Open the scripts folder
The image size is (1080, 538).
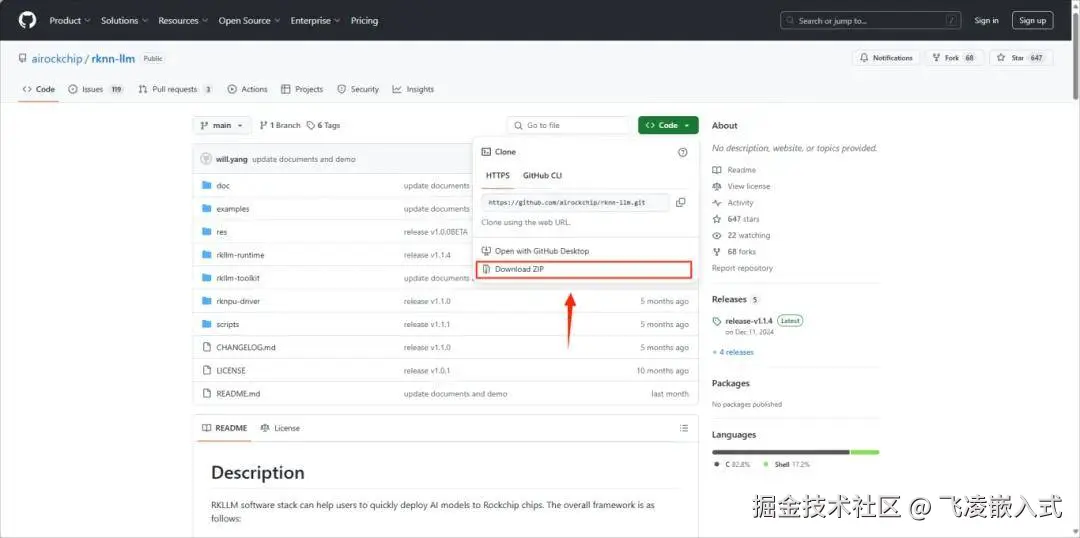tap(227, 324)
